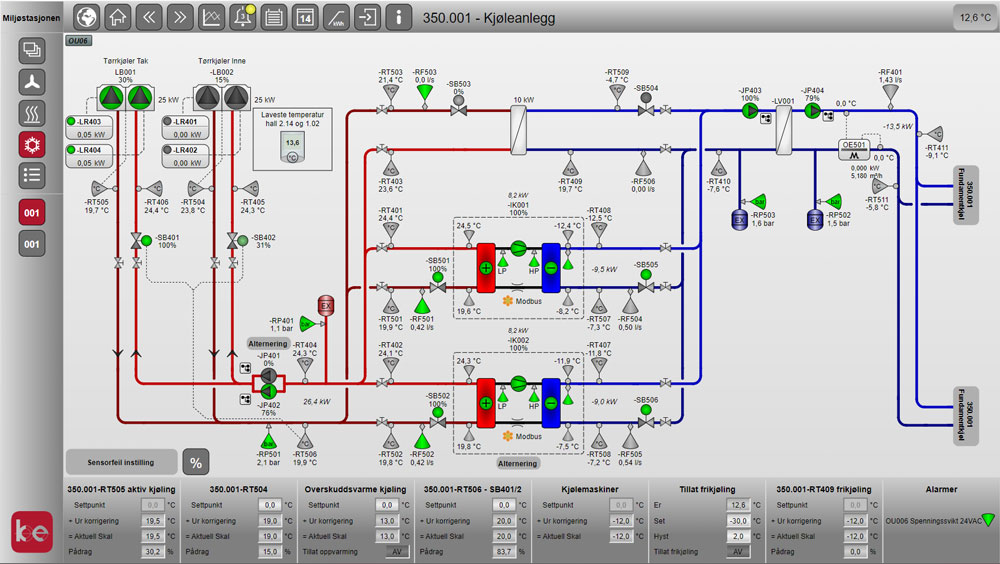Open the -LR401 fan status box
Screen dimensions: 1000x564
[x=186, y=128]
